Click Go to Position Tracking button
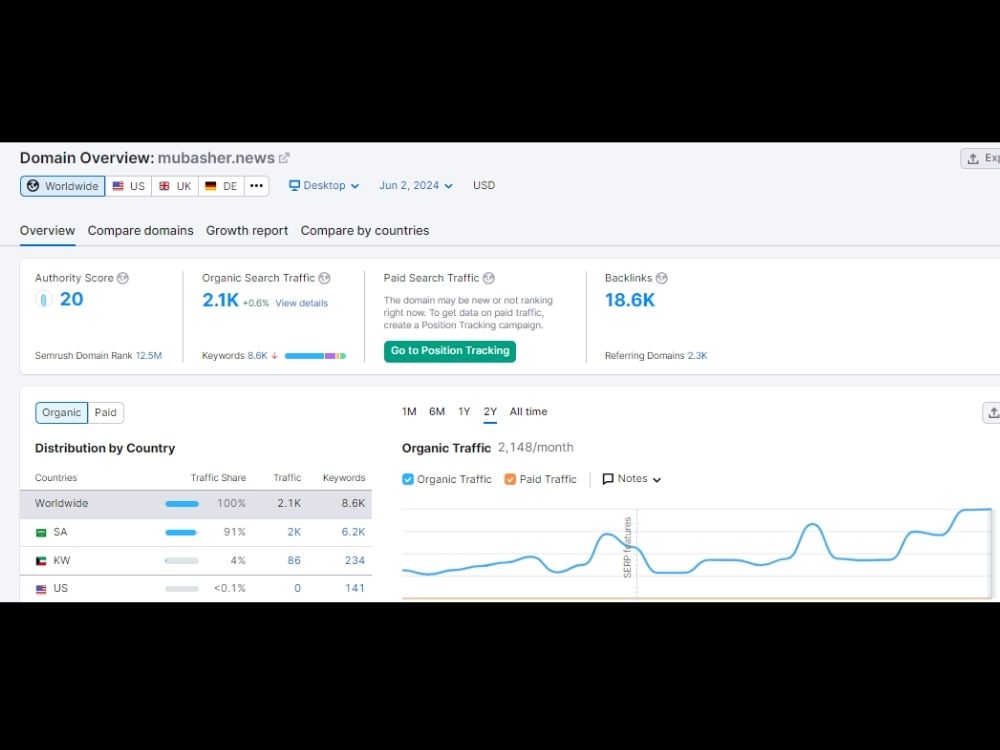Viewport: 1000px width, 750px height. (450, 351)
